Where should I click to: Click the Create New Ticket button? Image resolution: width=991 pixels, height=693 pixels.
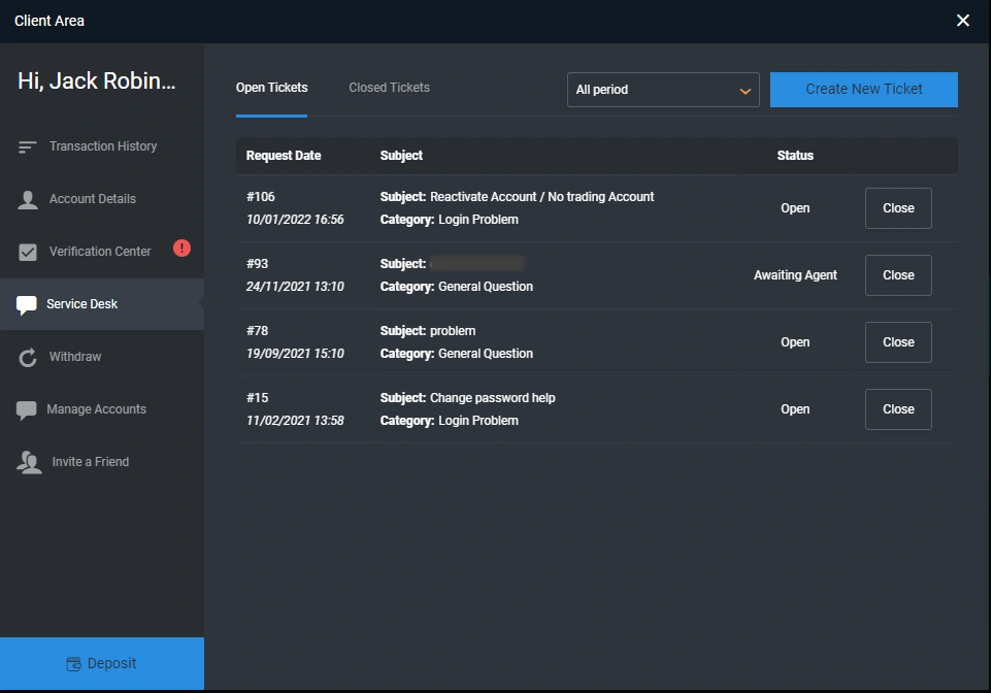click(x=863, y=89)
